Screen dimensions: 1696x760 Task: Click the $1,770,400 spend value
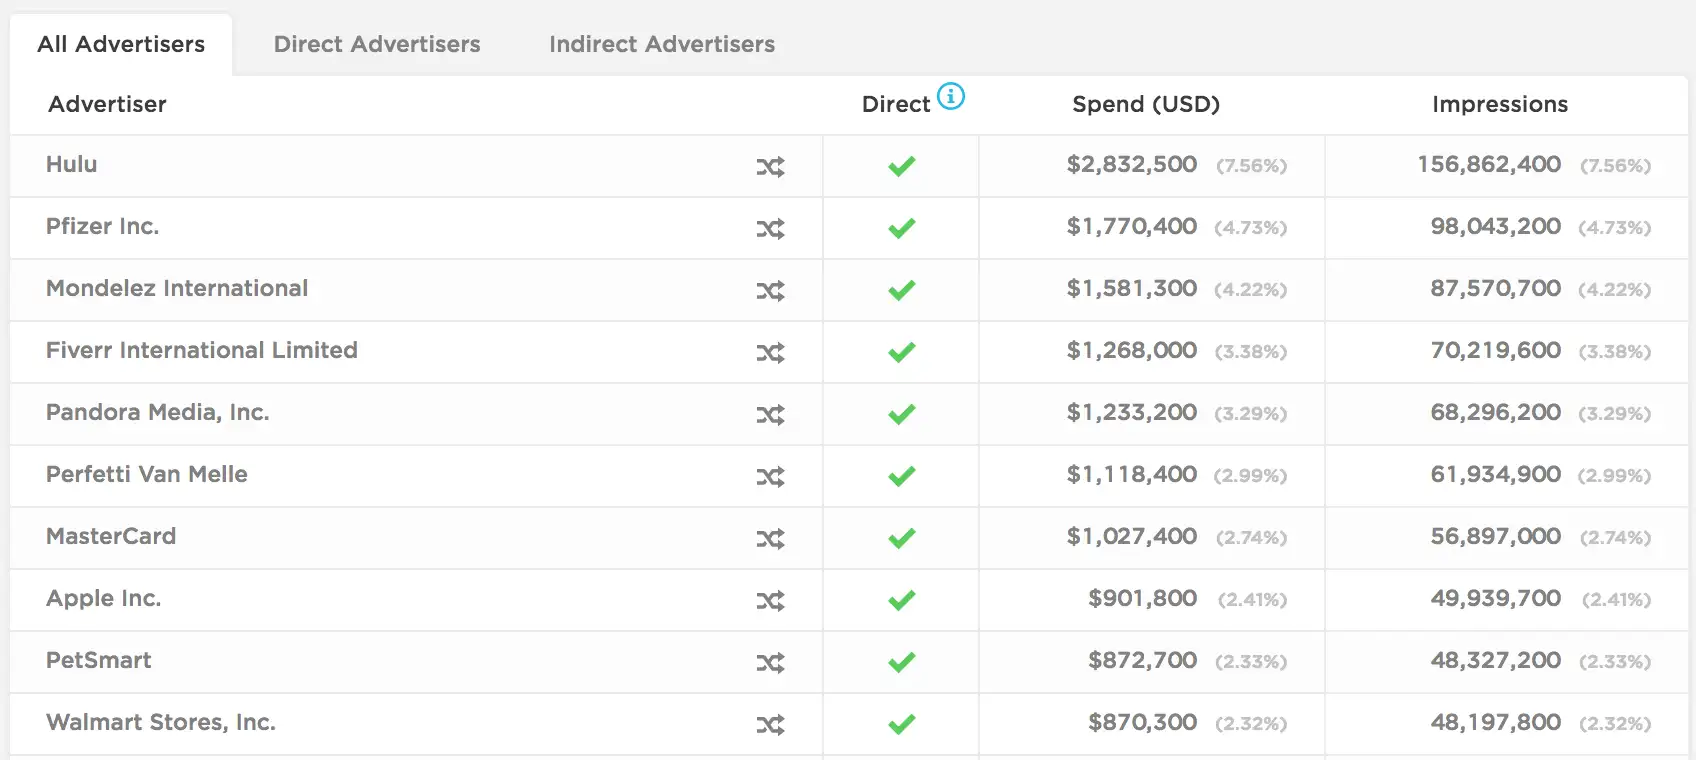[x=1132, y=226]
